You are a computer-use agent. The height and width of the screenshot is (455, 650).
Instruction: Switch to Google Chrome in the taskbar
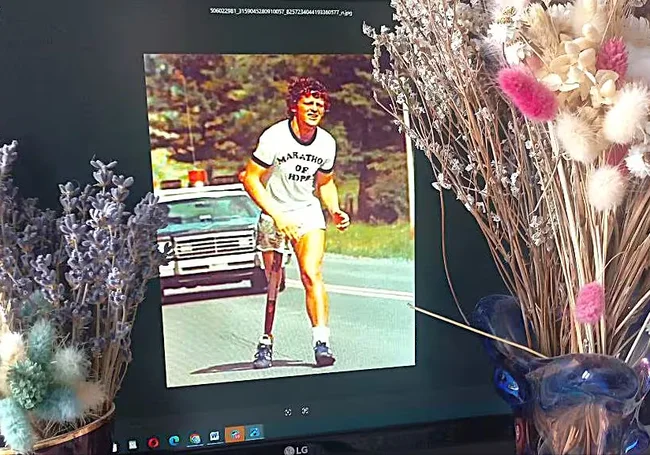(x=194, y=439)
